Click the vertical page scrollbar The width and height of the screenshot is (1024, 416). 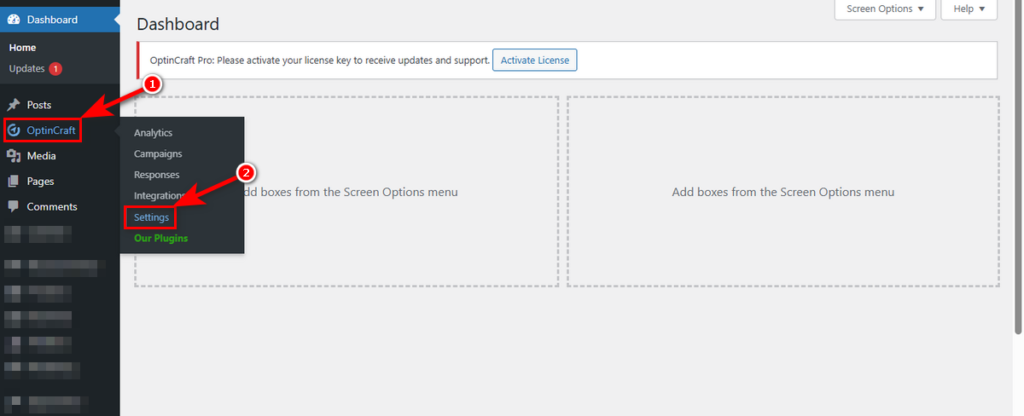point(1018,170)
